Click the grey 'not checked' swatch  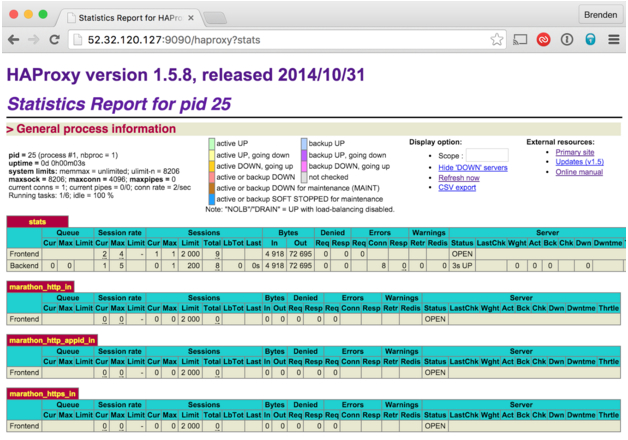point(304,177)
